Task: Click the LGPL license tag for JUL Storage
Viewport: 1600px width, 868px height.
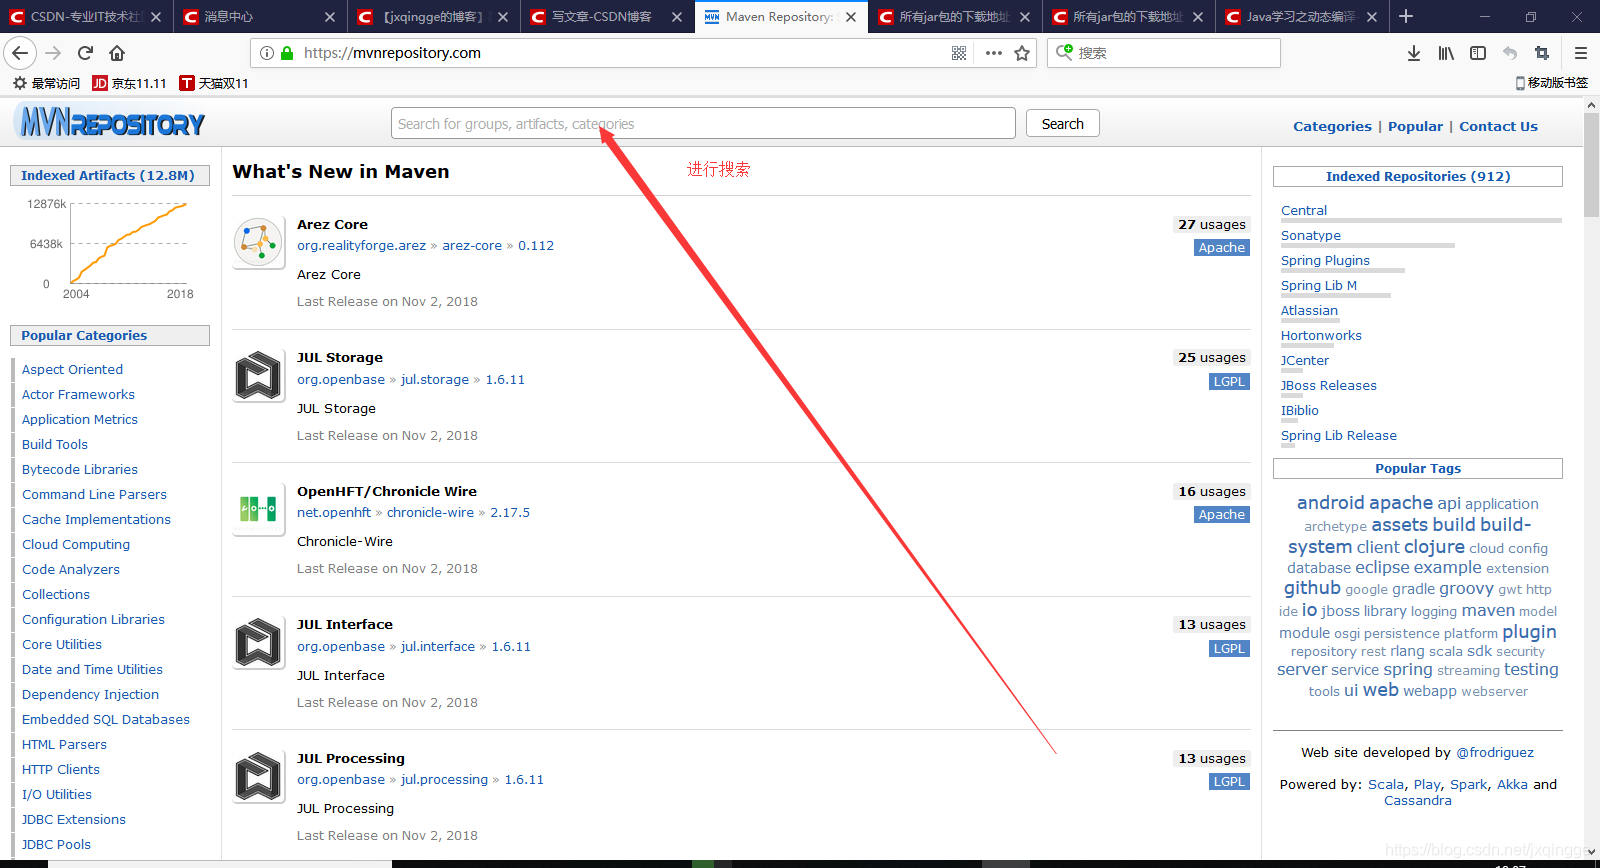Action: point(1229,381)
